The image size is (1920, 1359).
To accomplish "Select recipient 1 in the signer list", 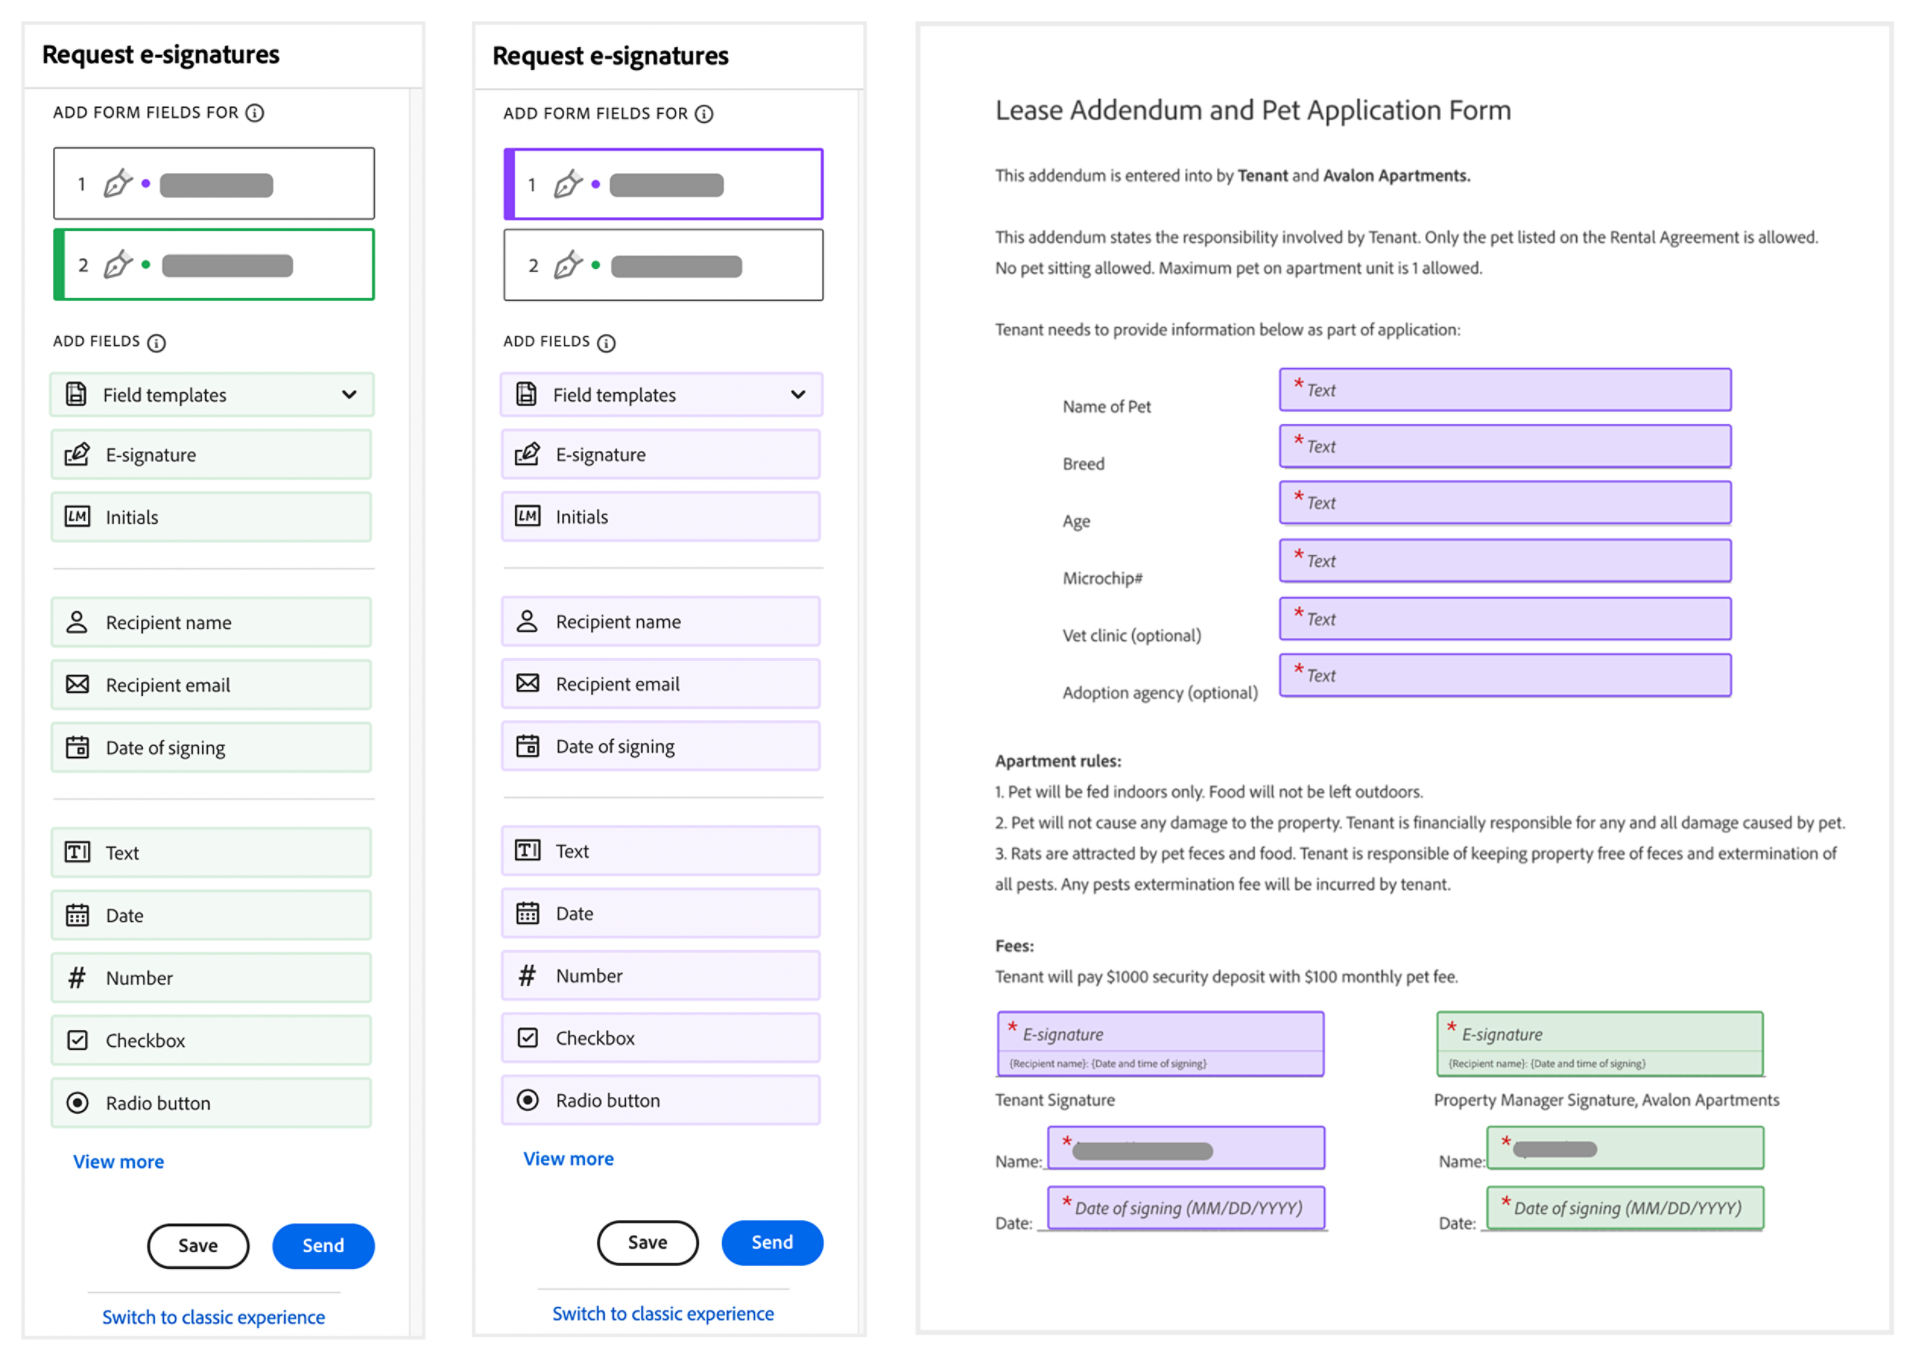I will [213, 183].
